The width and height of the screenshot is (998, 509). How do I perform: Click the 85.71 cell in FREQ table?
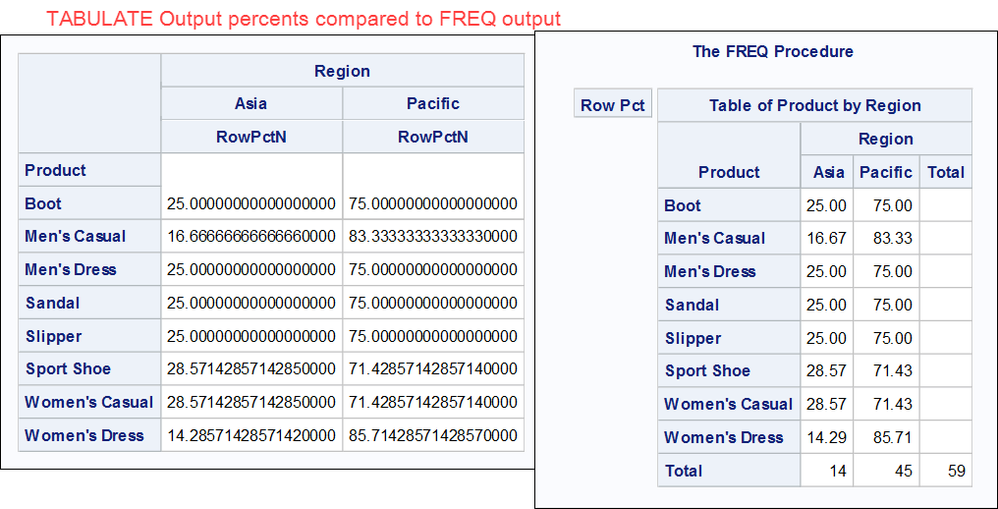tap(886, 437)
